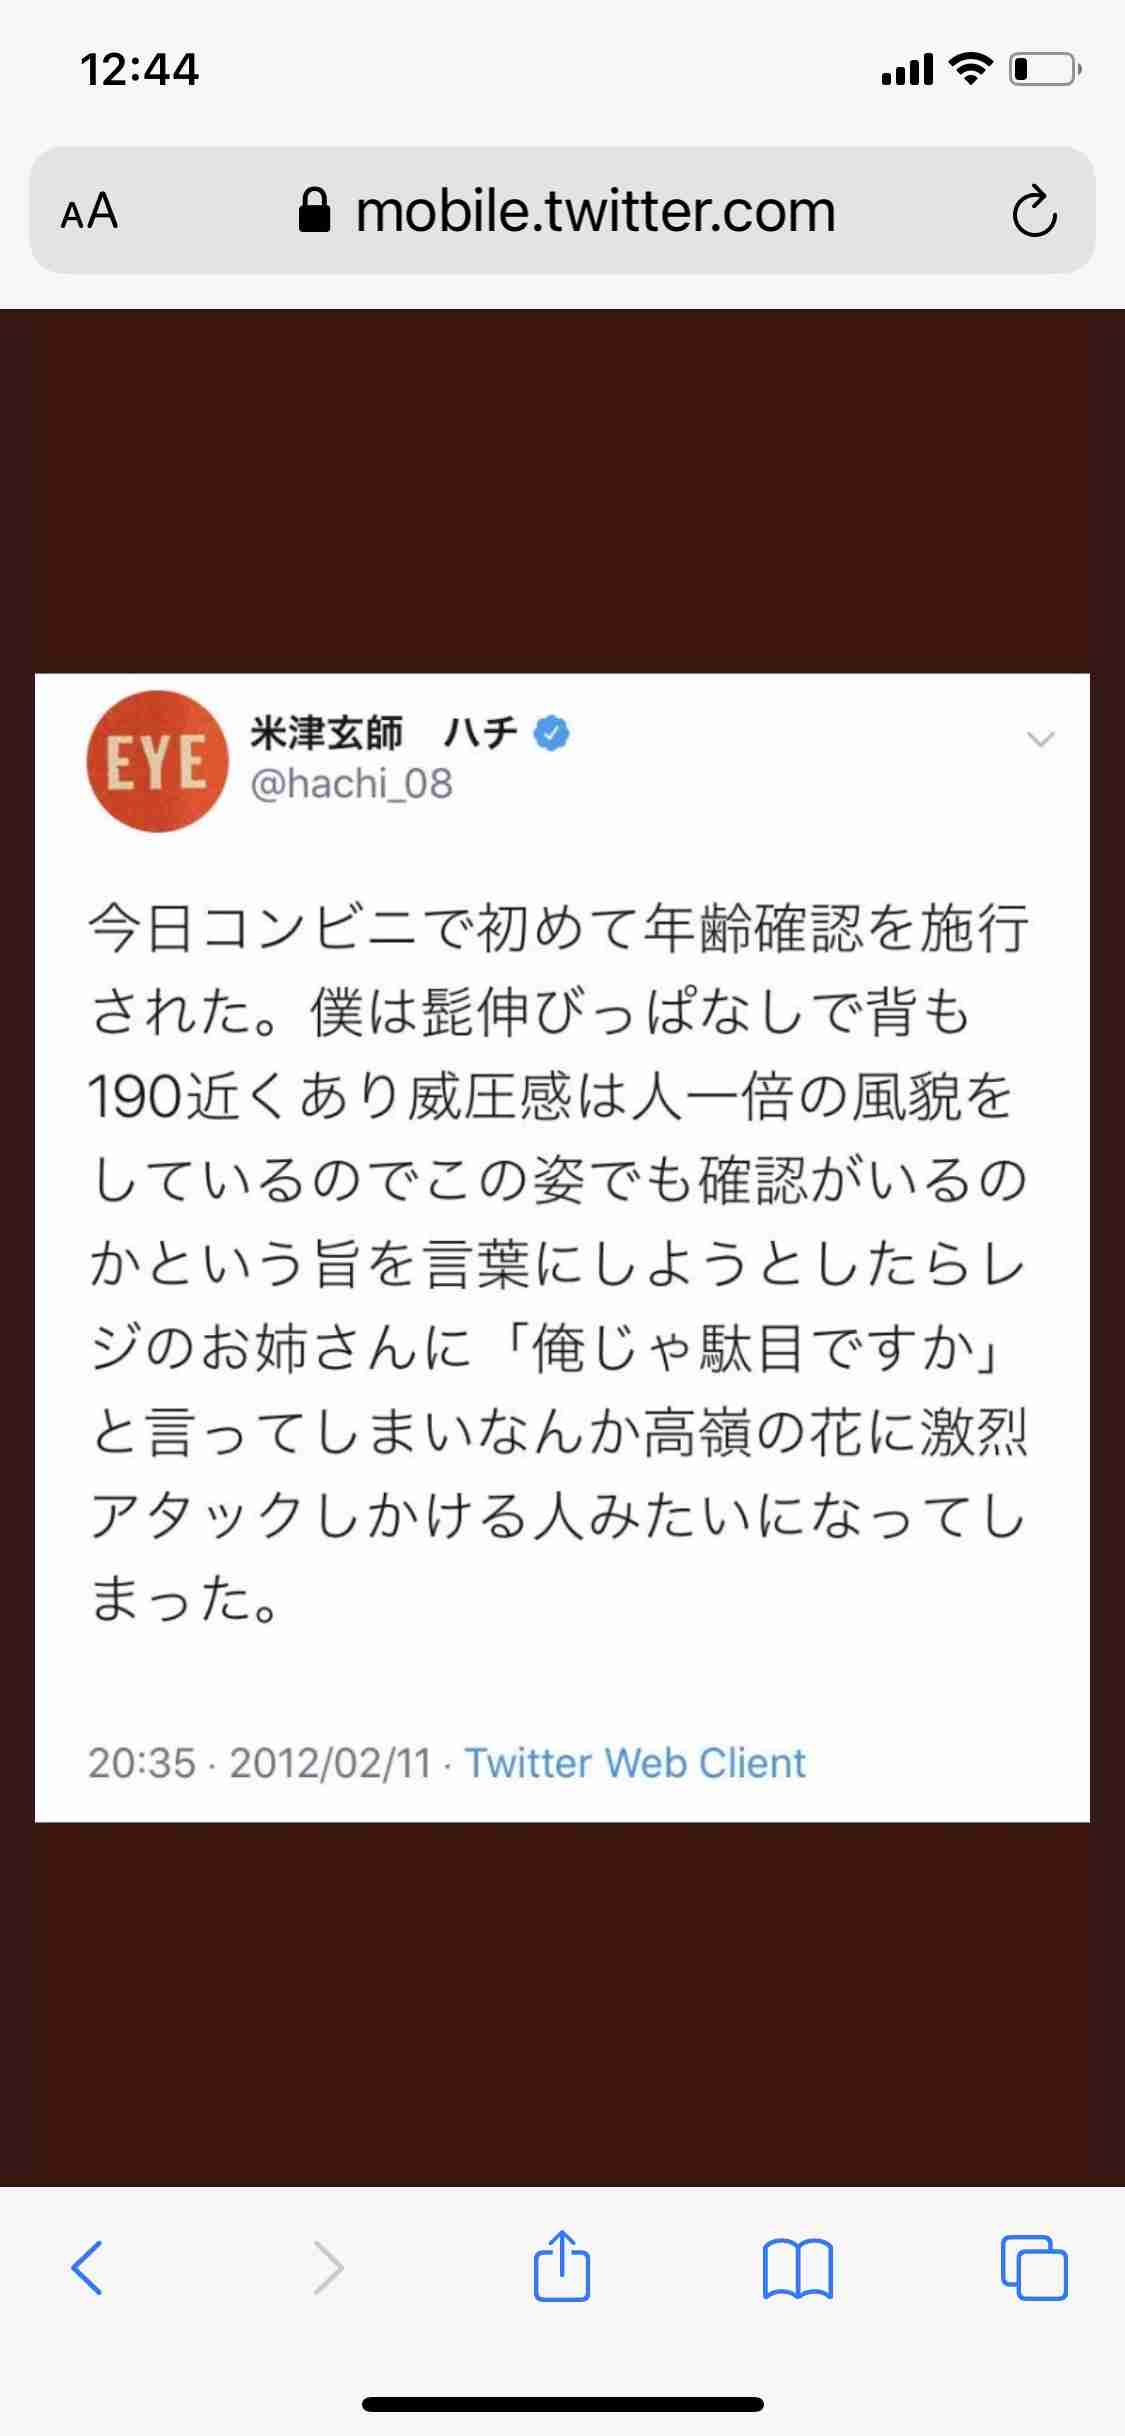Tap the tweet body text
The height and width of the screenshot is (2436, 1125).
click(558, 1264)
